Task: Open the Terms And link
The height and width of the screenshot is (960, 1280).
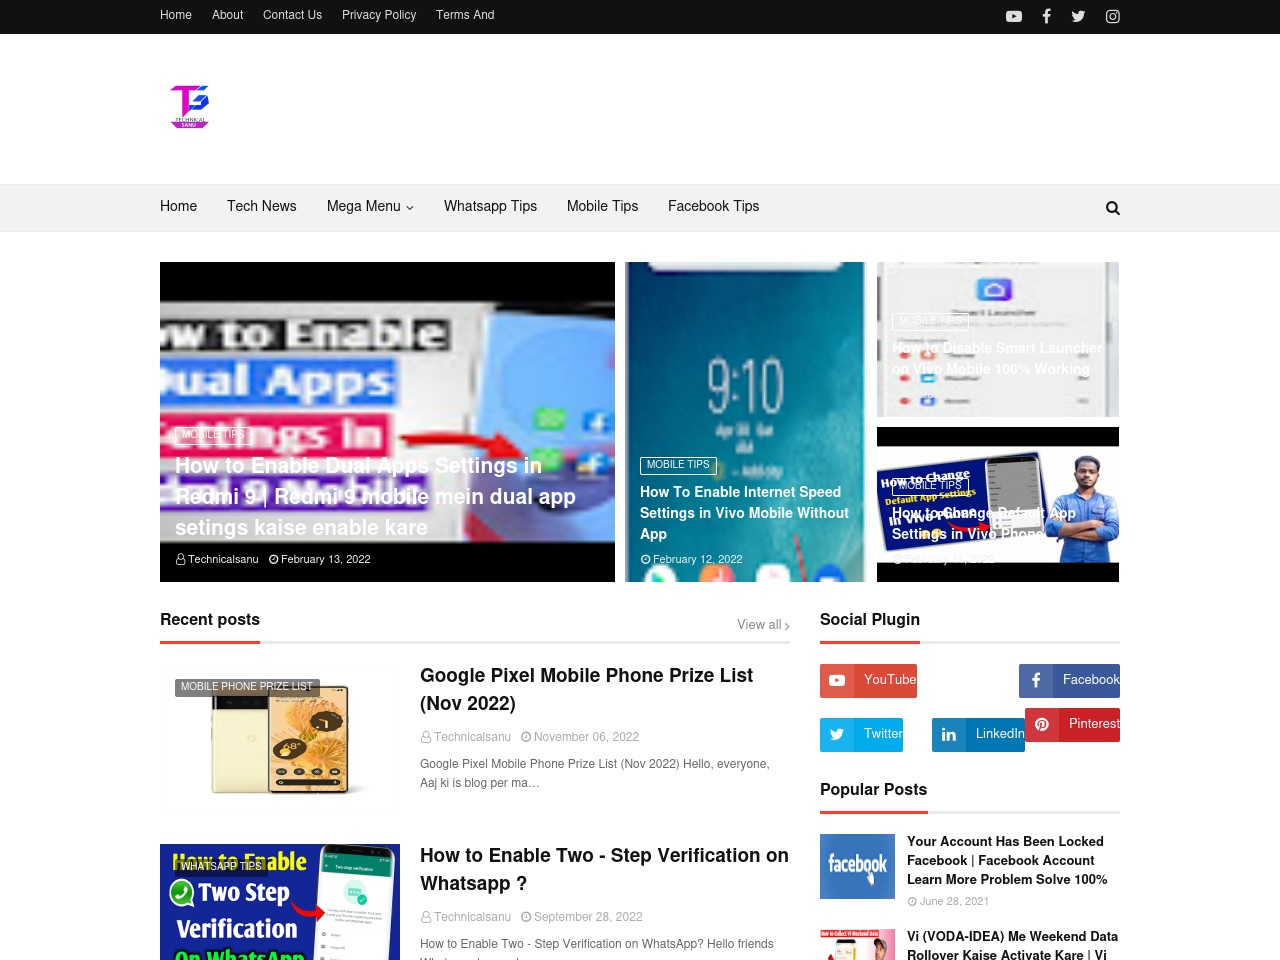Action: (465, 15)
